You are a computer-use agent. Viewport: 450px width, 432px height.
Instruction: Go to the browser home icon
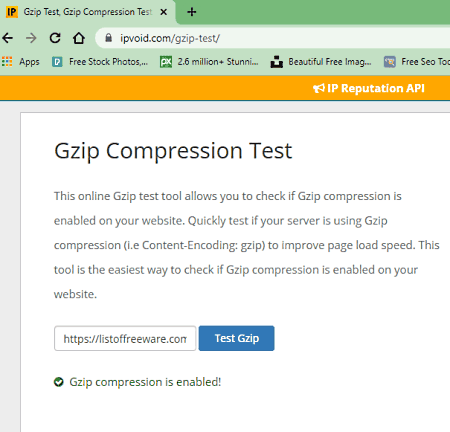(79, 38)
